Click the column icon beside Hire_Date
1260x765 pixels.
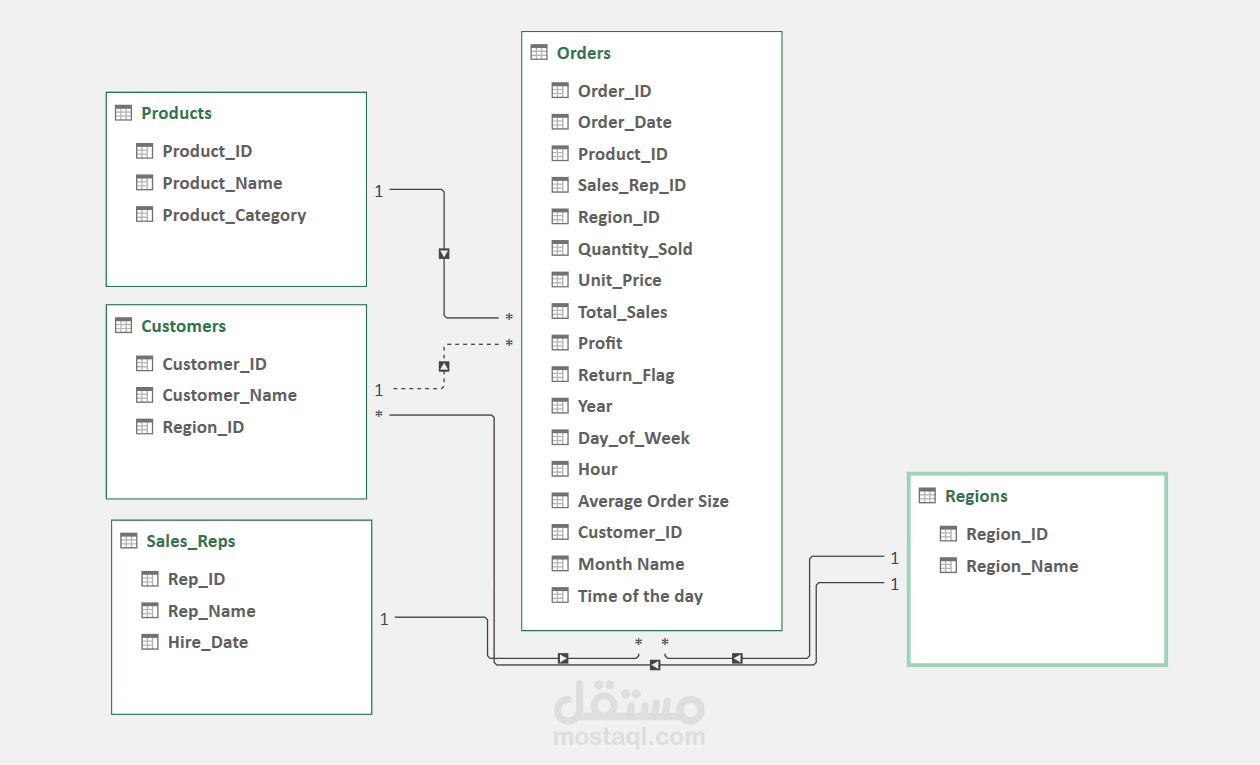pyautogui.click(x=150, y=642)
